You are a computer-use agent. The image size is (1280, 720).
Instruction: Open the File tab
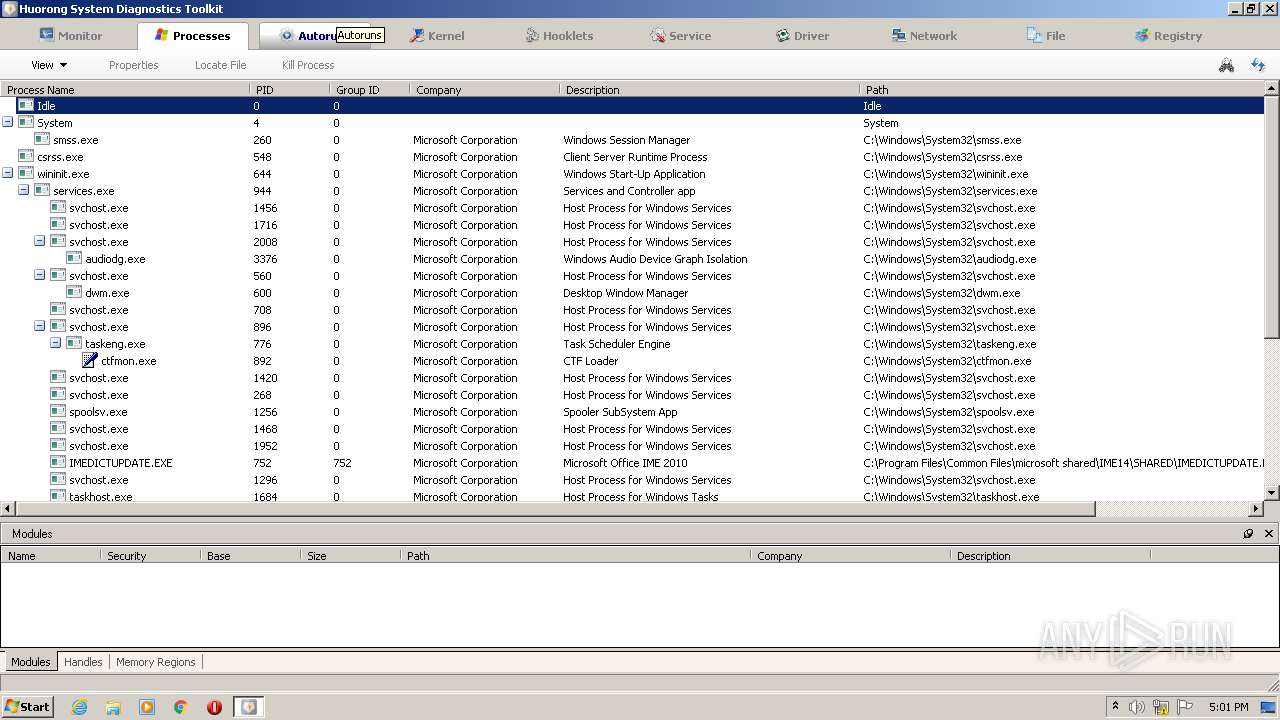1046,35
